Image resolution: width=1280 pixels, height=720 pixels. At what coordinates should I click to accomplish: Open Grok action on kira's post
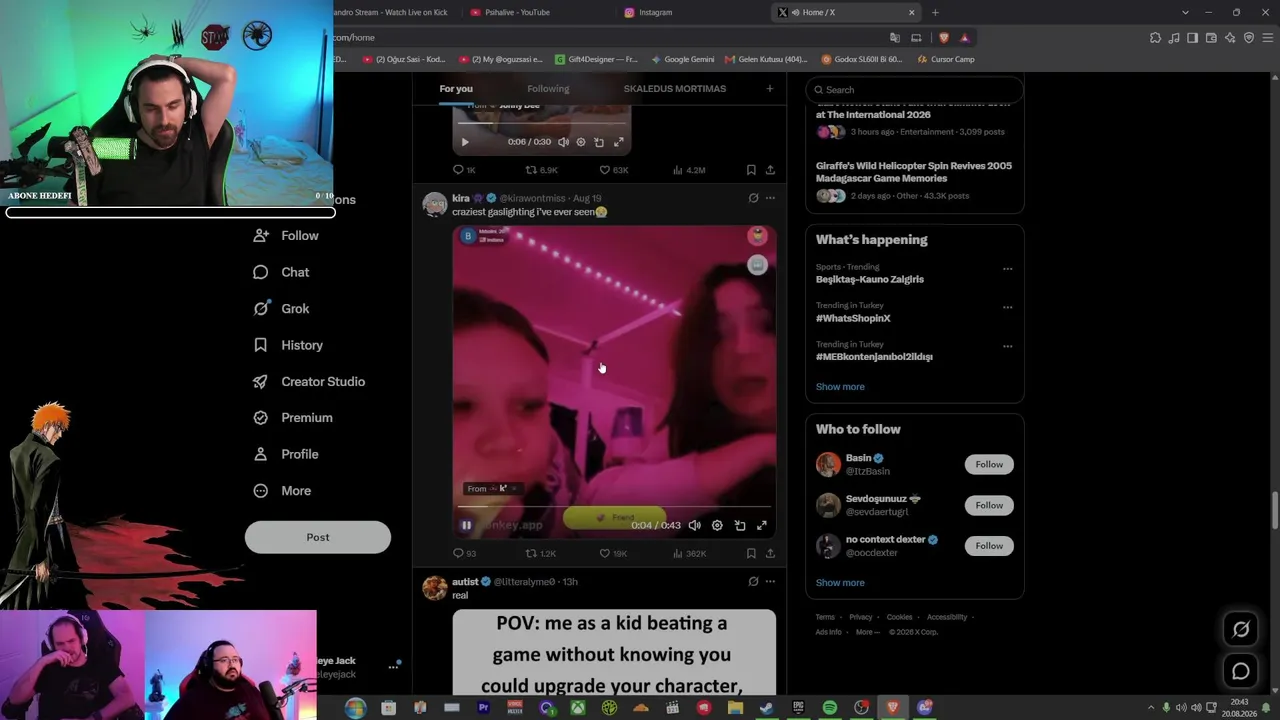click(753, 198)
